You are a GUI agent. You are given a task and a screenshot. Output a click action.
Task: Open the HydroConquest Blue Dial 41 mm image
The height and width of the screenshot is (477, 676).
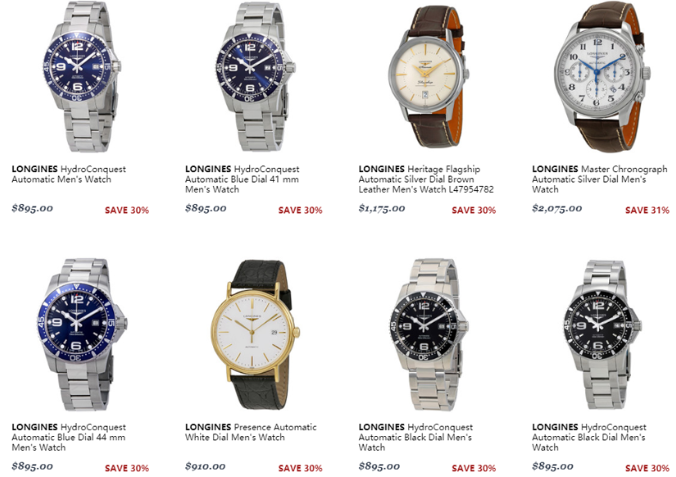(x=255, y=77)
